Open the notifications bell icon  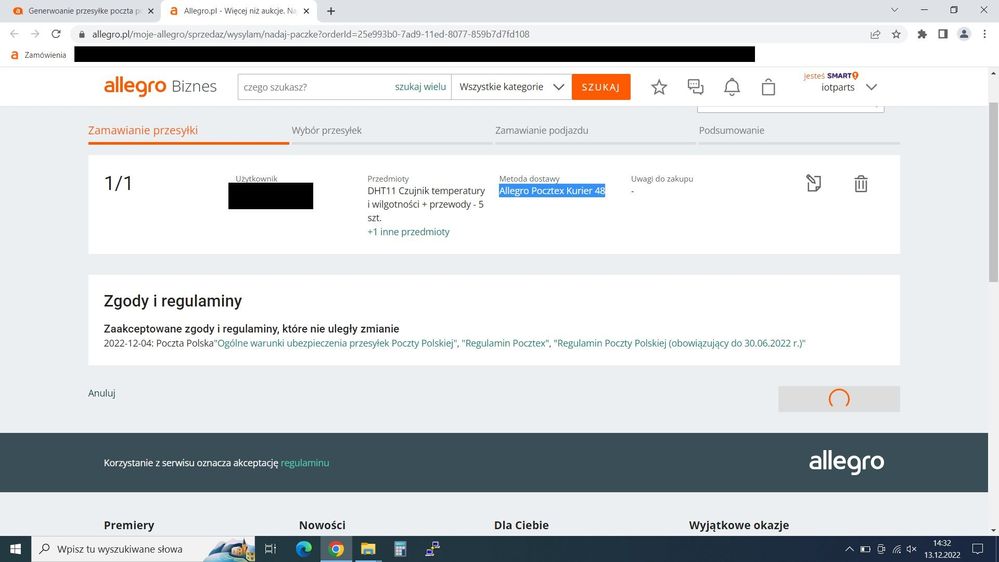731,87
